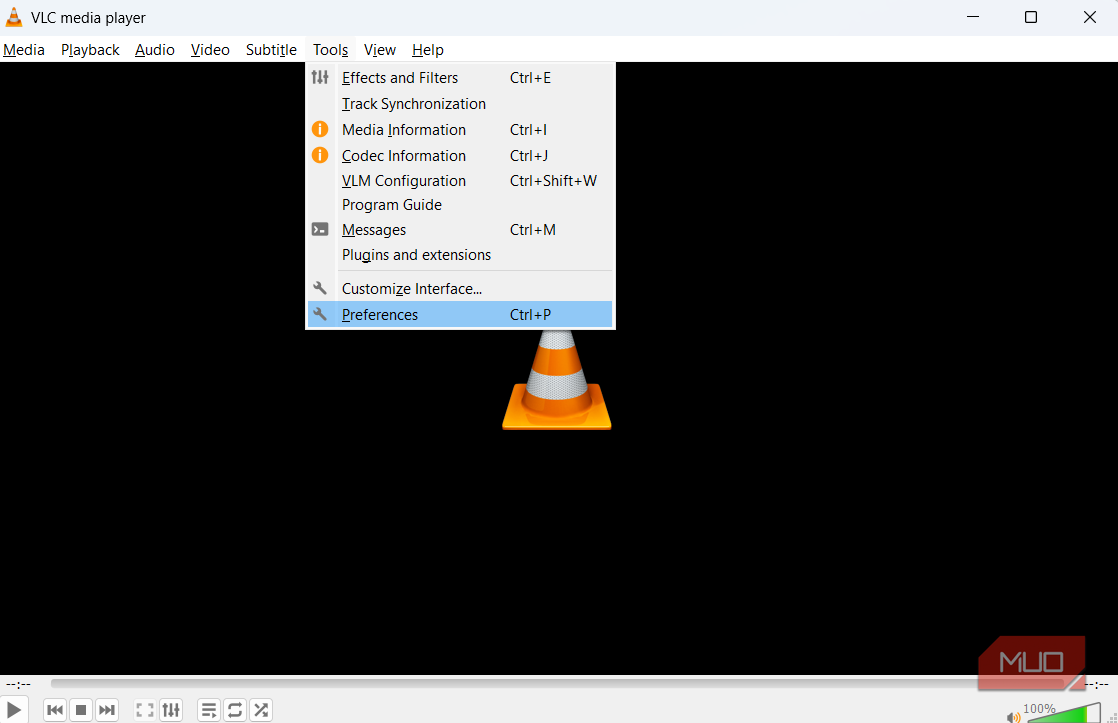Click the remaining time label
The height and width of the screenshot is (723, 1118).
pyautogui.click(x=1097, y=684)
